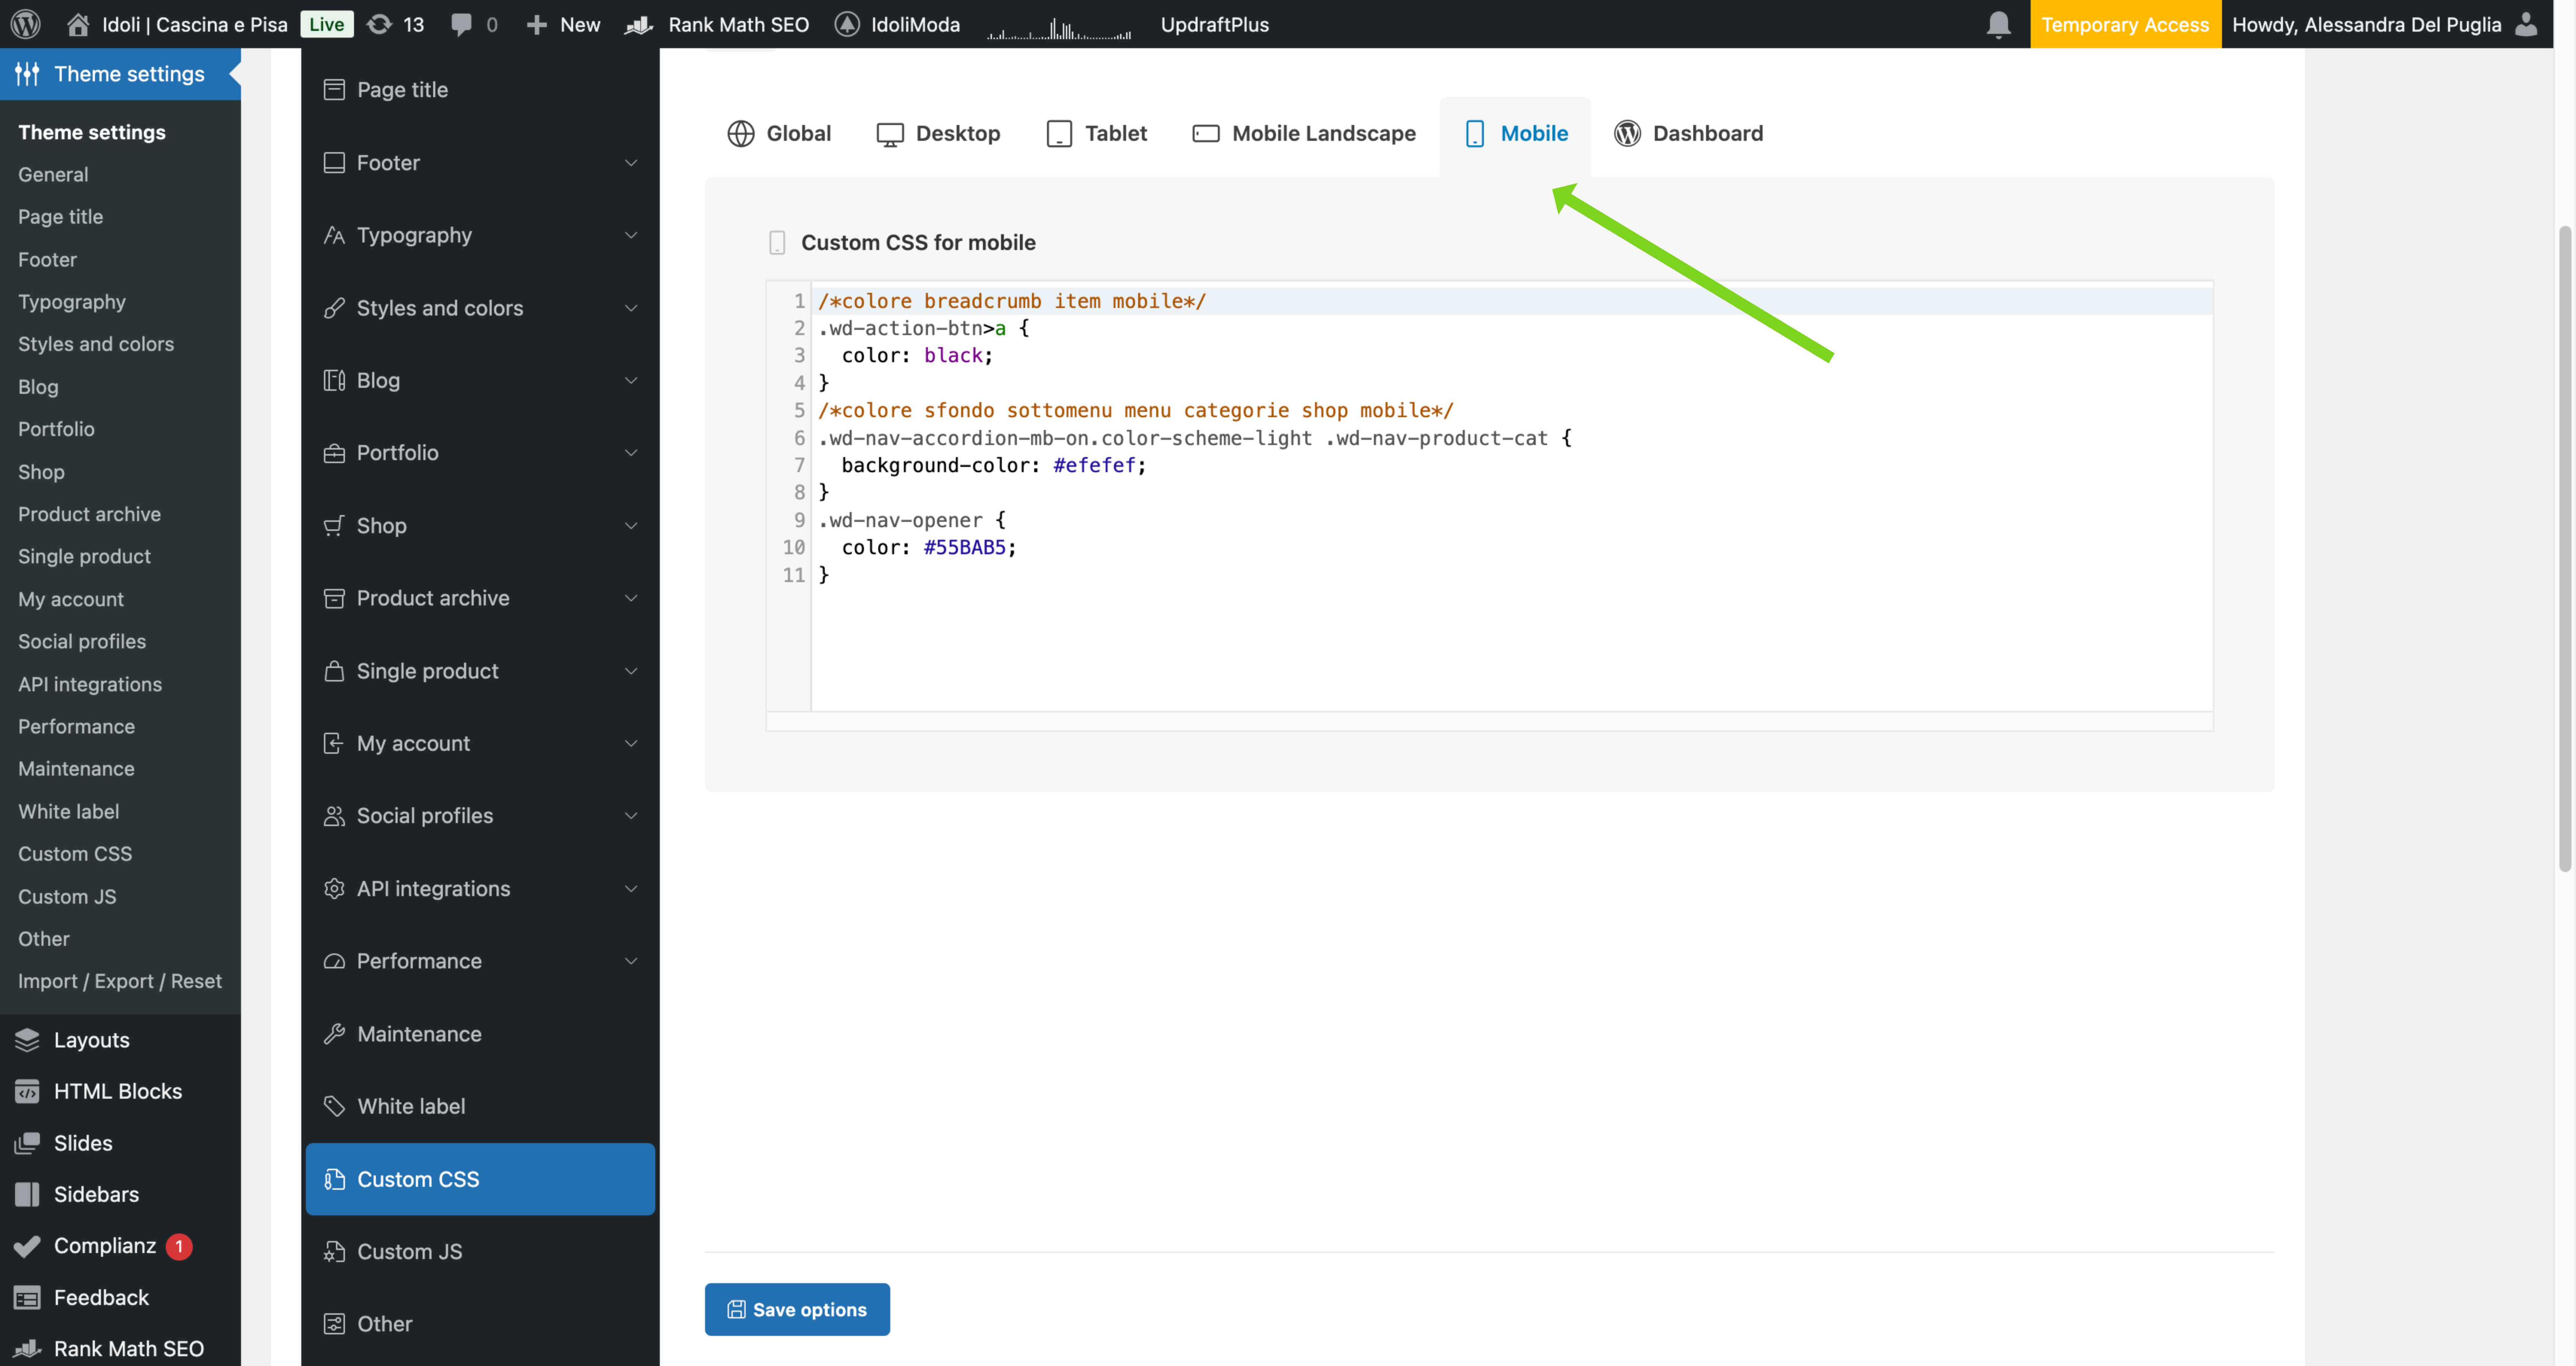The image size is (2576, 1366).
Task: Click the HTML Blocks code icon
Action: click(x=27, y=1091)
